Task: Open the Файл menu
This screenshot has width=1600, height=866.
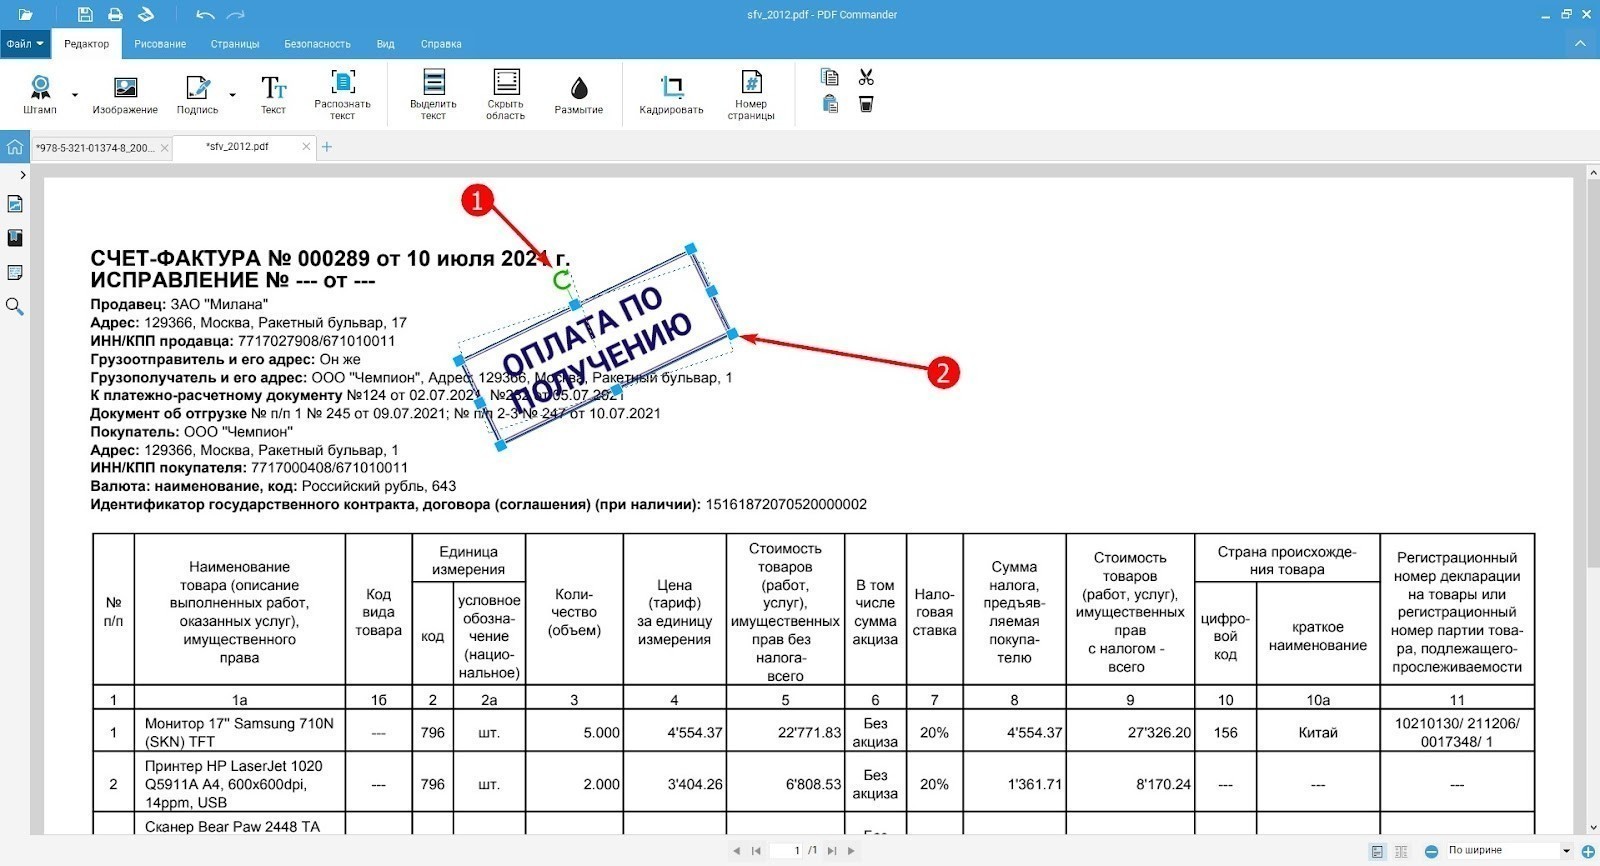Action: 25,44
